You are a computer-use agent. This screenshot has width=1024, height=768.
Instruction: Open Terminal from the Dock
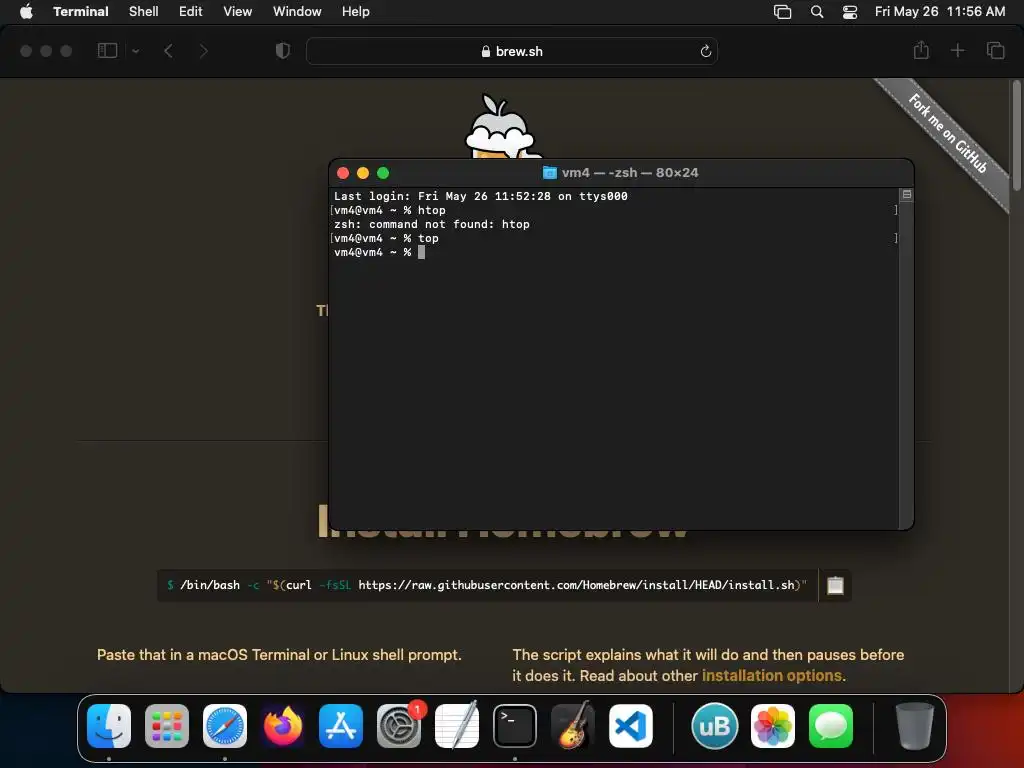pyautogui.click(x=515, y=726)
